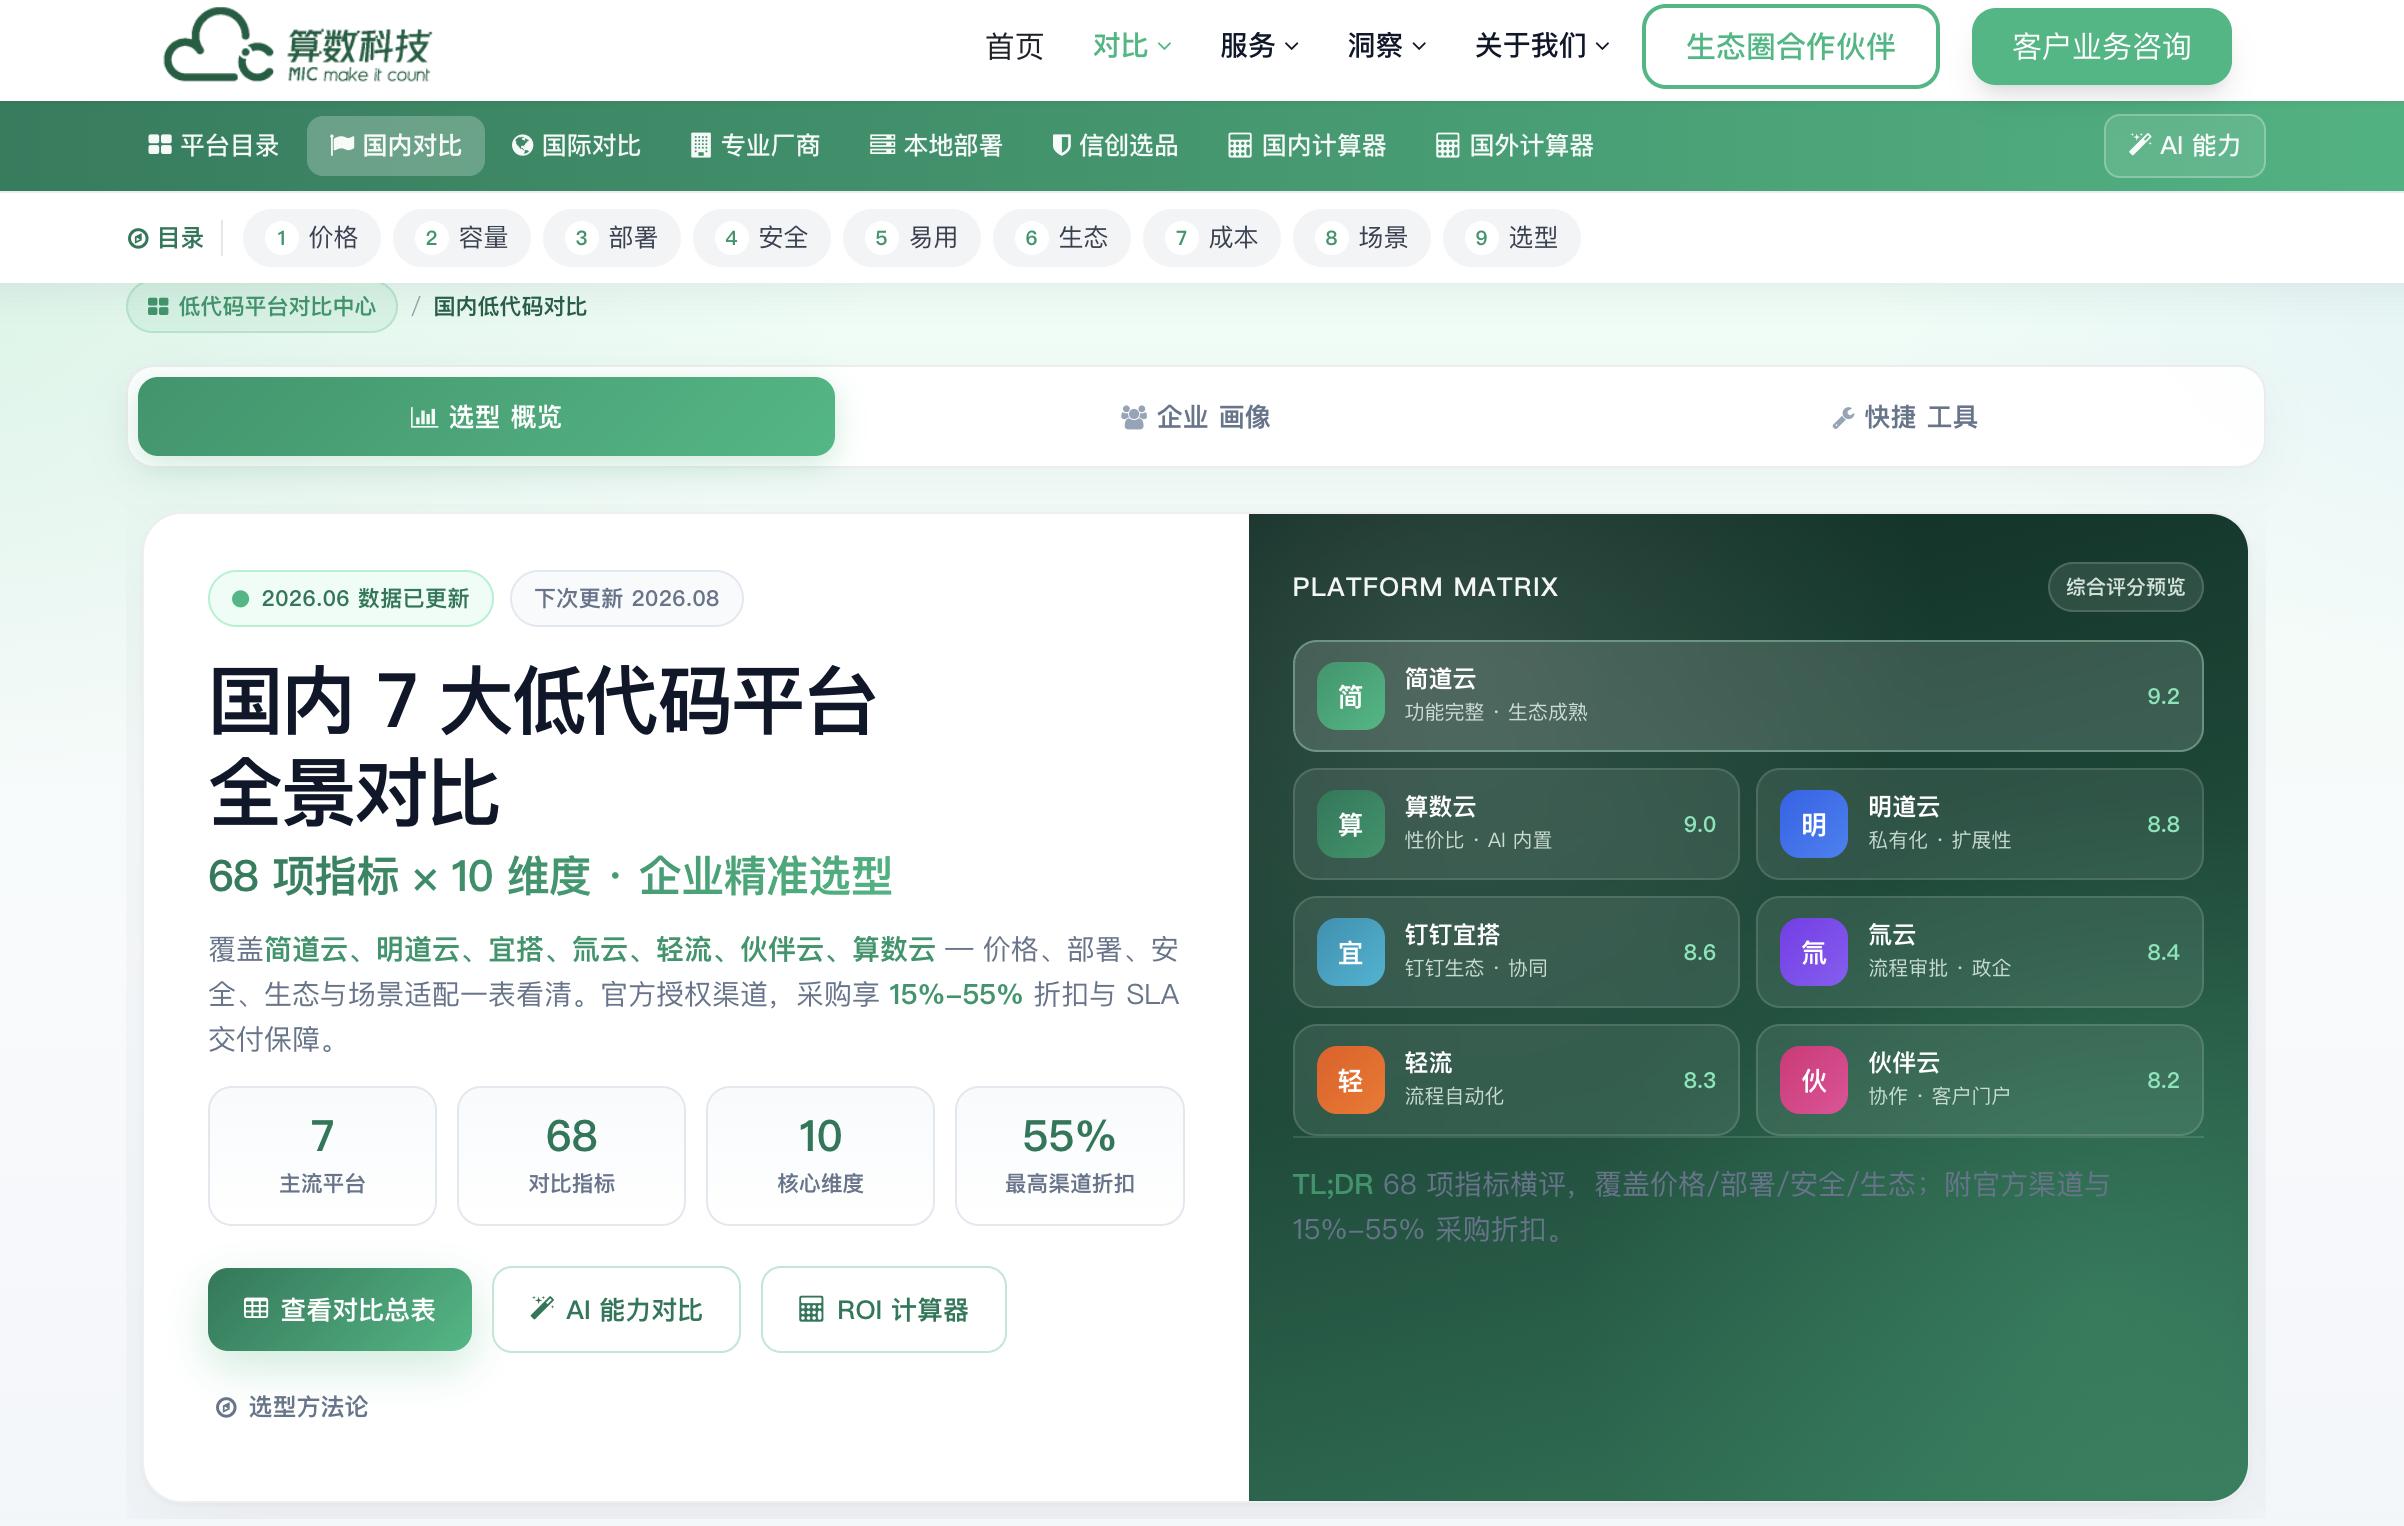Click 国内低代码对比 breadcrumb text
Screen dimensions: 2404x1526
510,307
